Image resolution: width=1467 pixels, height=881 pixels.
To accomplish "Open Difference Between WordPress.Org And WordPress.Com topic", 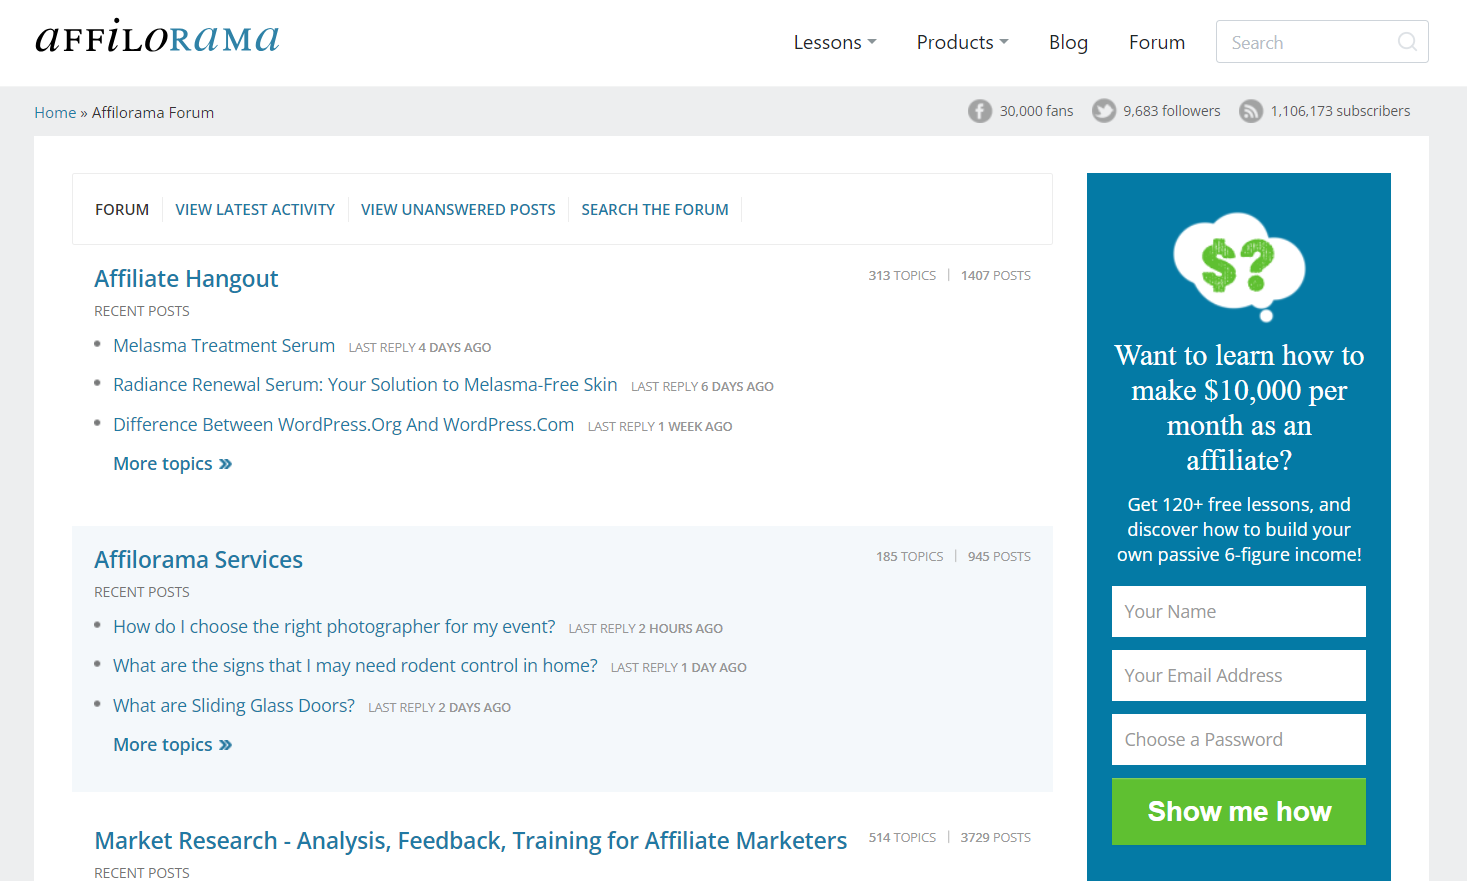I will (x=343, y=425).
